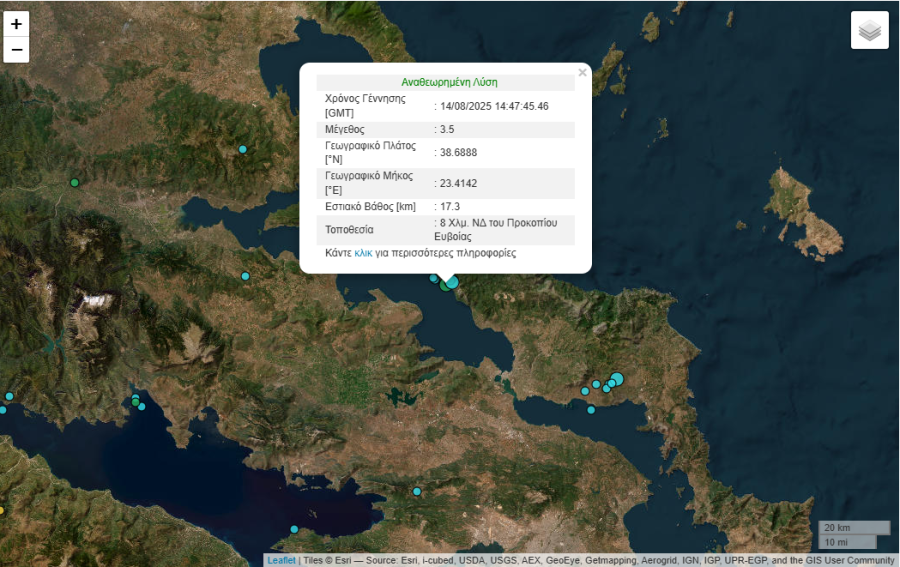Screen dimensions: 900x567
Task: Click the lone cyan marker south of the eastern cluster
Action: click(x=591, y=410)
